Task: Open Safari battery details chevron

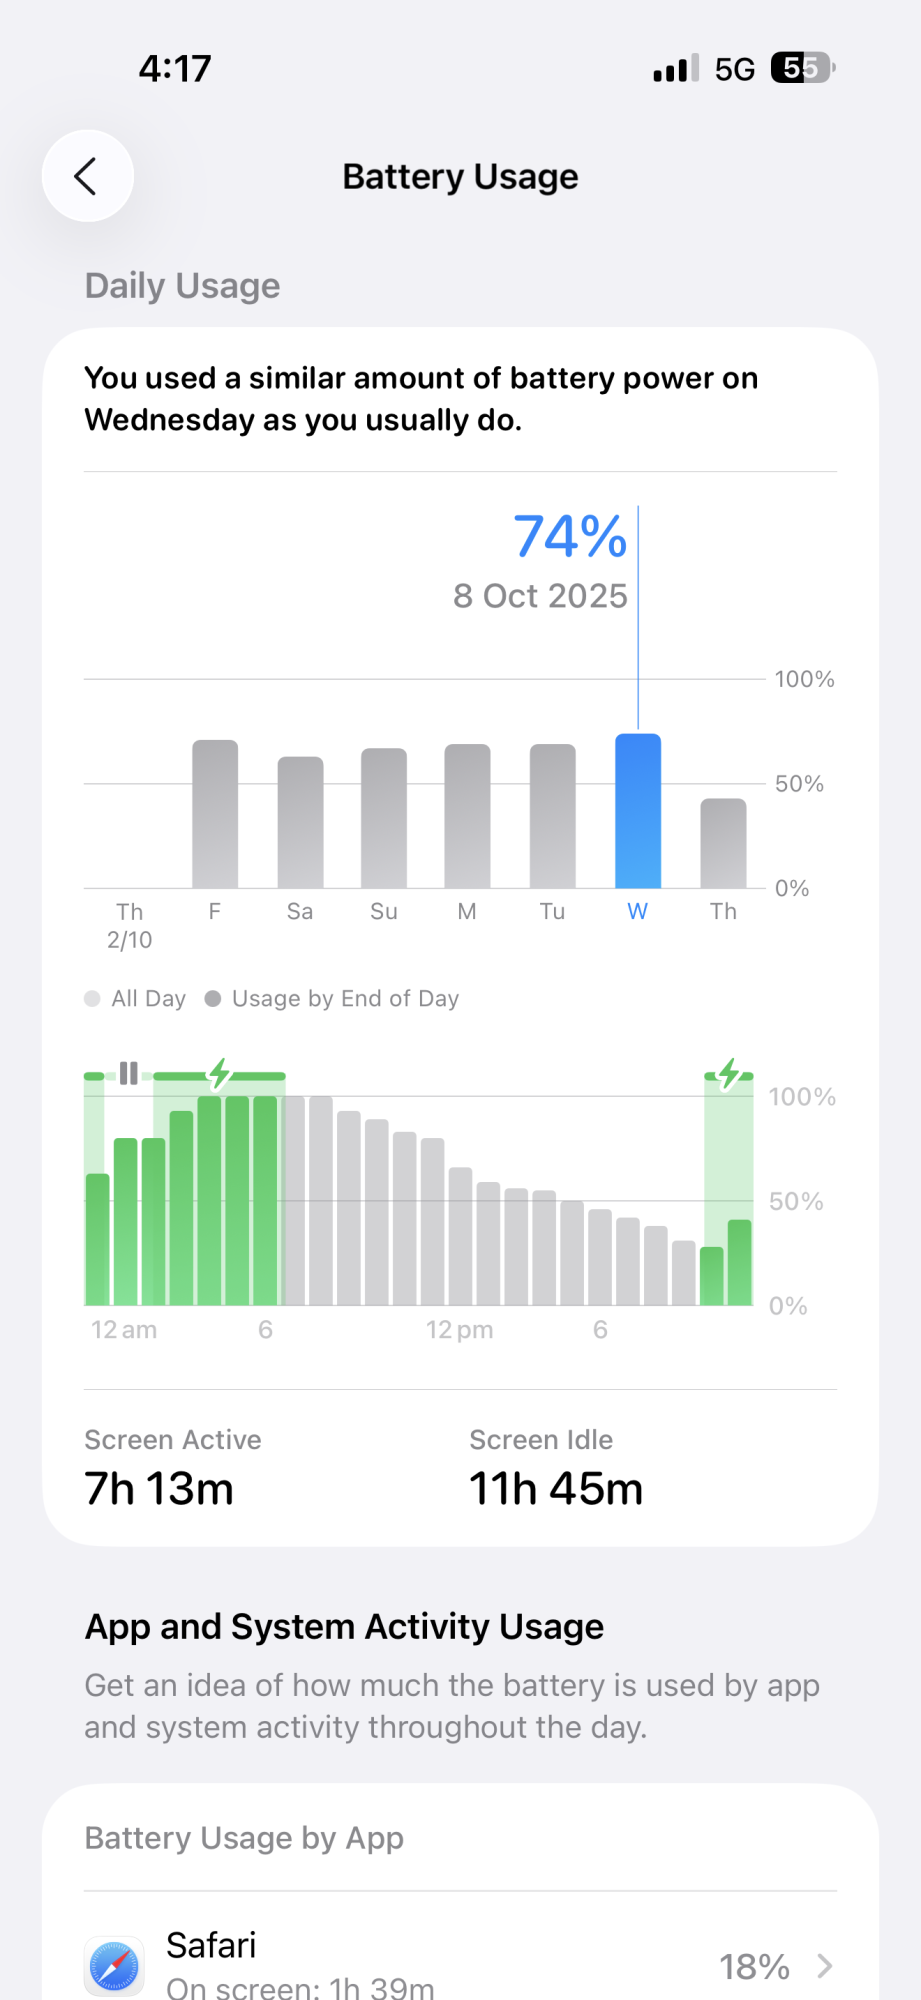Action: pos(825,1966)
